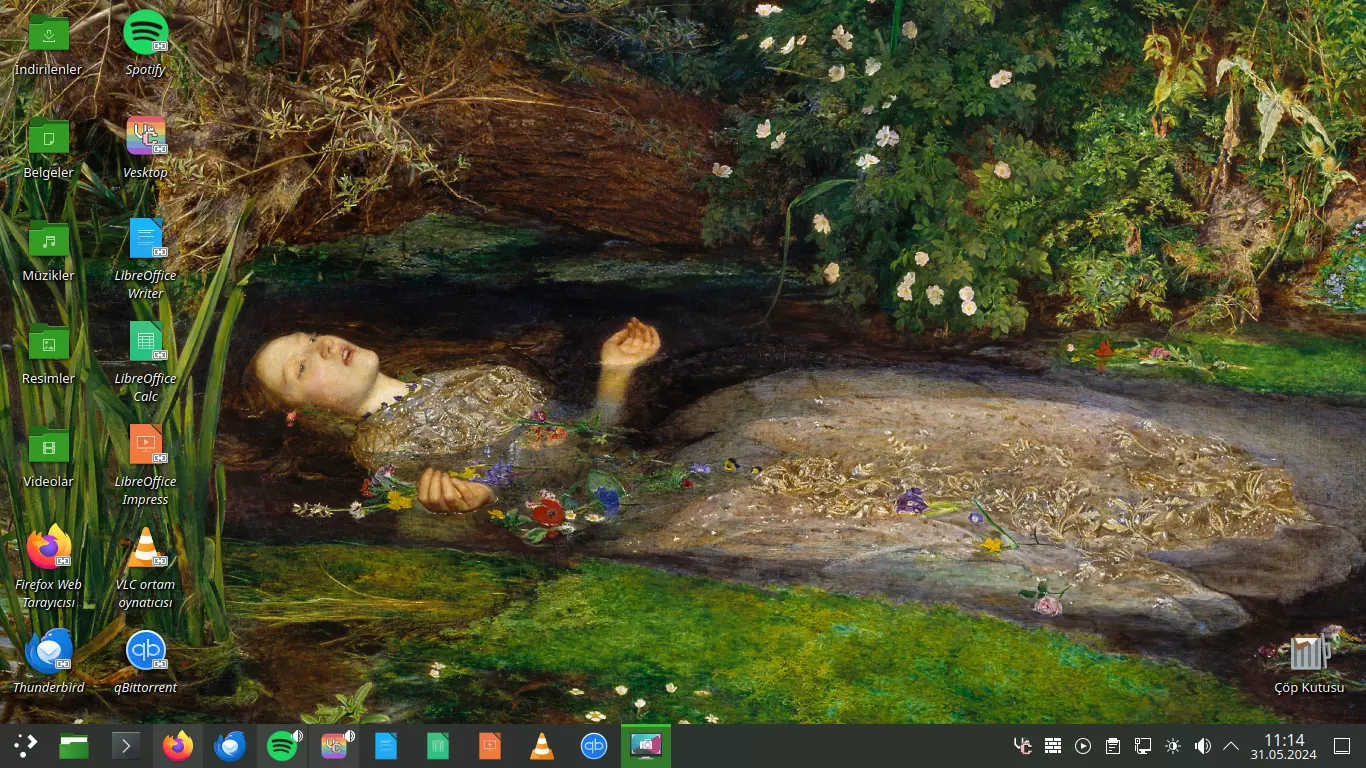Switch to Spotify from the taskbar
Viewport: 1366px width, 768px height.
[x=282, y=746]
